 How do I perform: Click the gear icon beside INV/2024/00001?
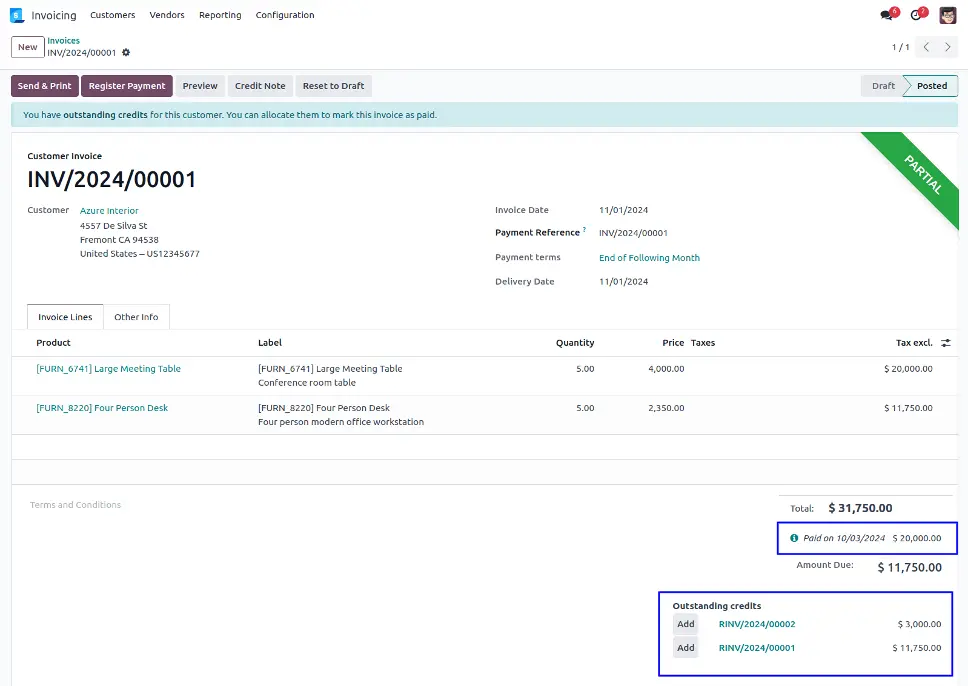click(126, 53)
